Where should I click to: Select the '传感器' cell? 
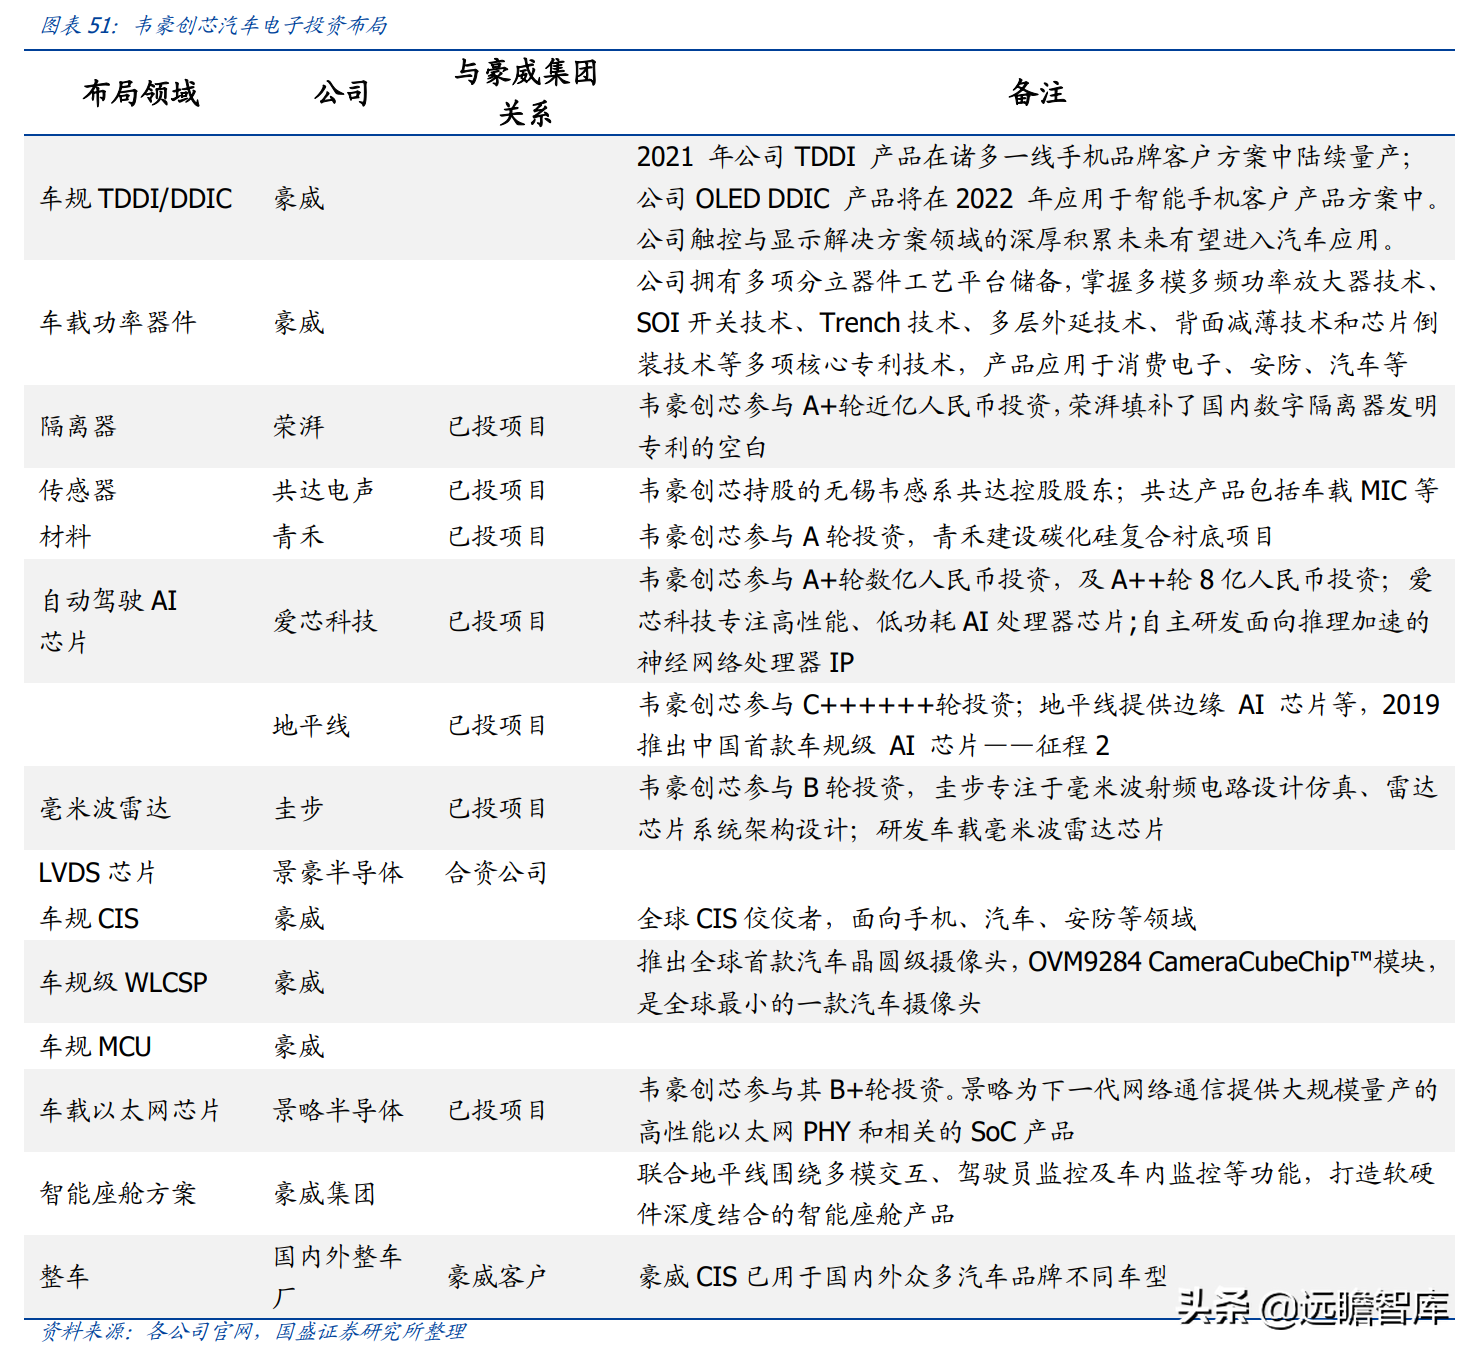(x=78, y=490)
